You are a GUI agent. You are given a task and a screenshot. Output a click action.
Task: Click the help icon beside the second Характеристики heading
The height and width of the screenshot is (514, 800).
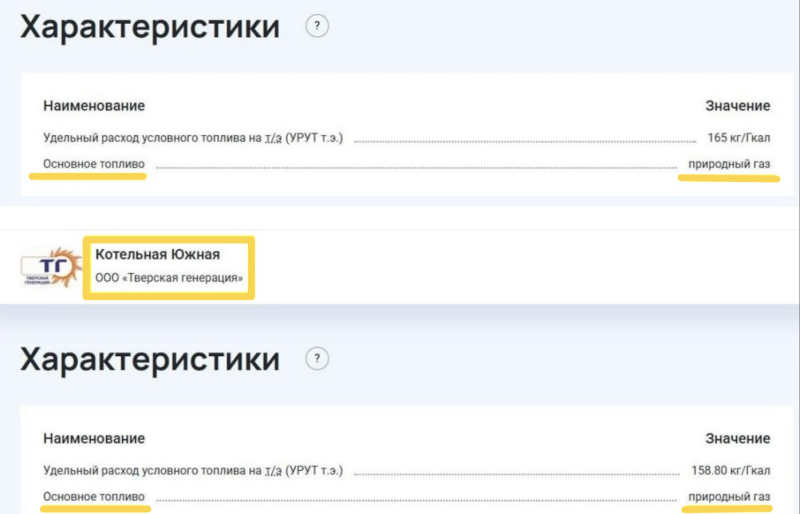(317, 358)
